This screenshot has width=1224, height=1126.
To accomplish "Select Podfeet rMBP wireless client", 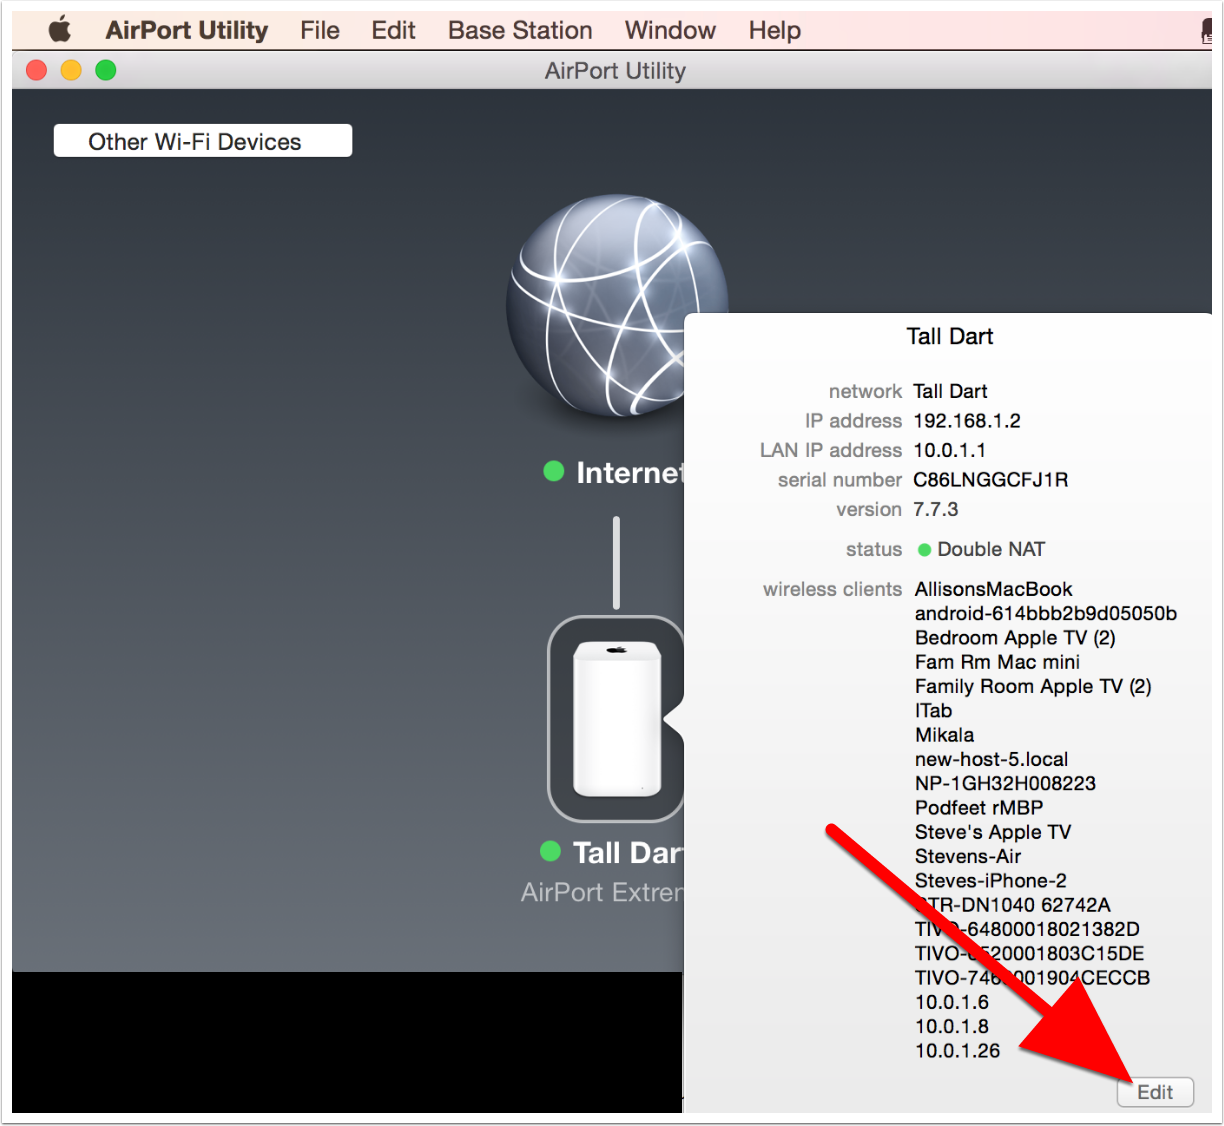I will tap(978, 807).
